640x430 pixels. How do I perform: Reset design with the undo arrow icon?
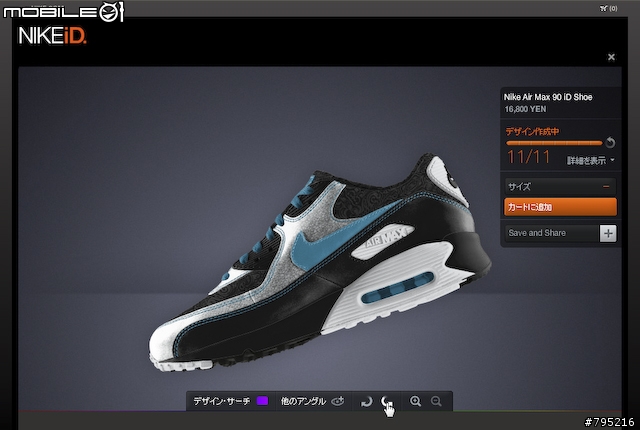click(610, 142)
